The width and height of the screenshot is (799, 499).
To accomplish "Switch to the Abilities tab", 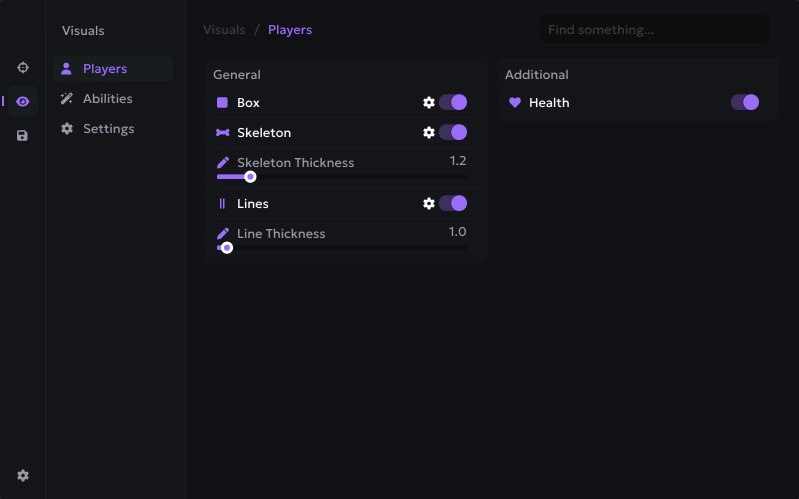I will click(107, 99).
